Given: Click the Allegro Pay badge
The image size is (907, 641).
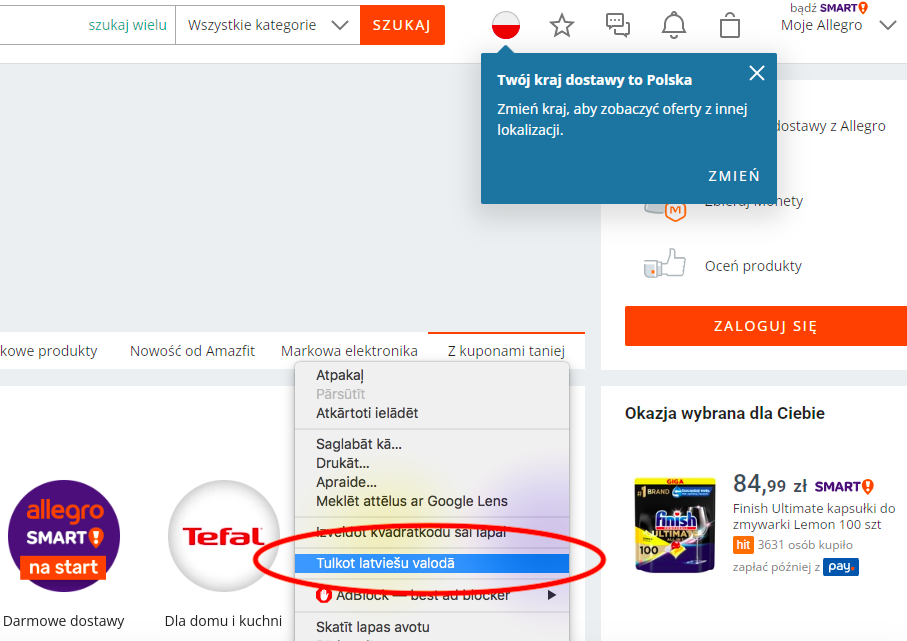Looking at the screenshot, I should point(841,567).
